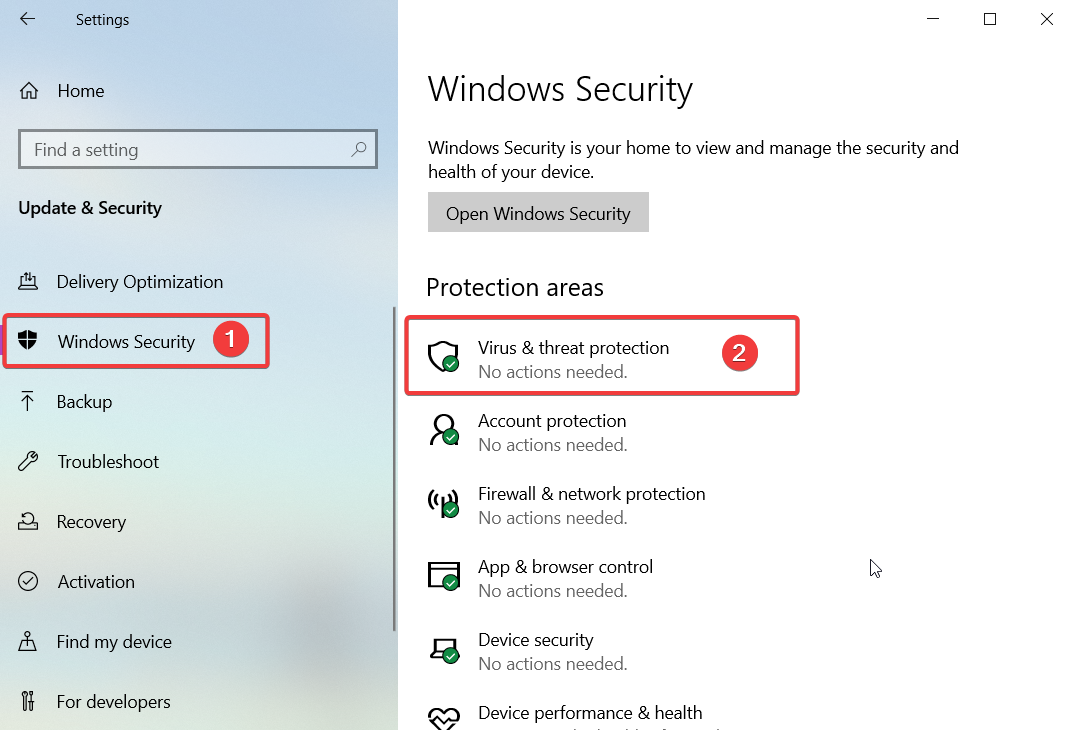This screenshot has width=1069, height=730.
Task: Click the search magnifier icon
Action: pyautogui.click(x=359, y=149)
